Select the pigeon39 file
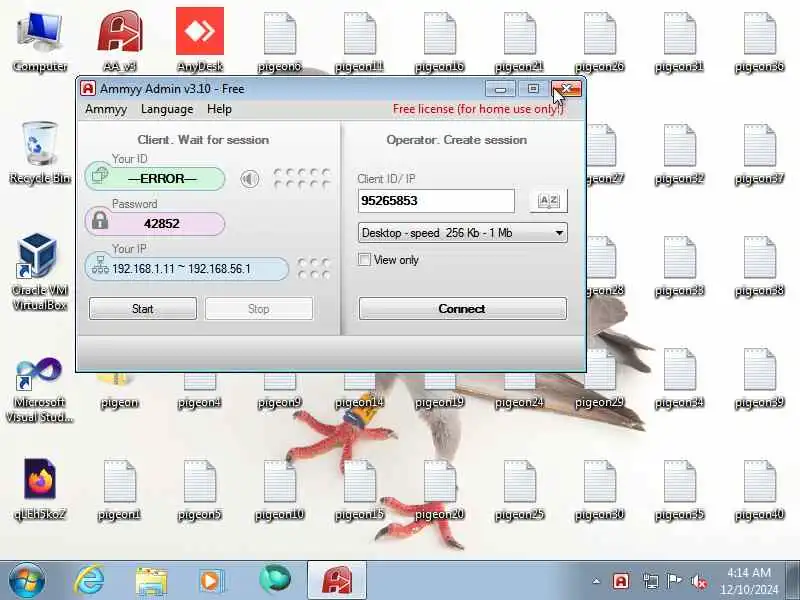This screenshot has width=800, height=600. (760, 379)
